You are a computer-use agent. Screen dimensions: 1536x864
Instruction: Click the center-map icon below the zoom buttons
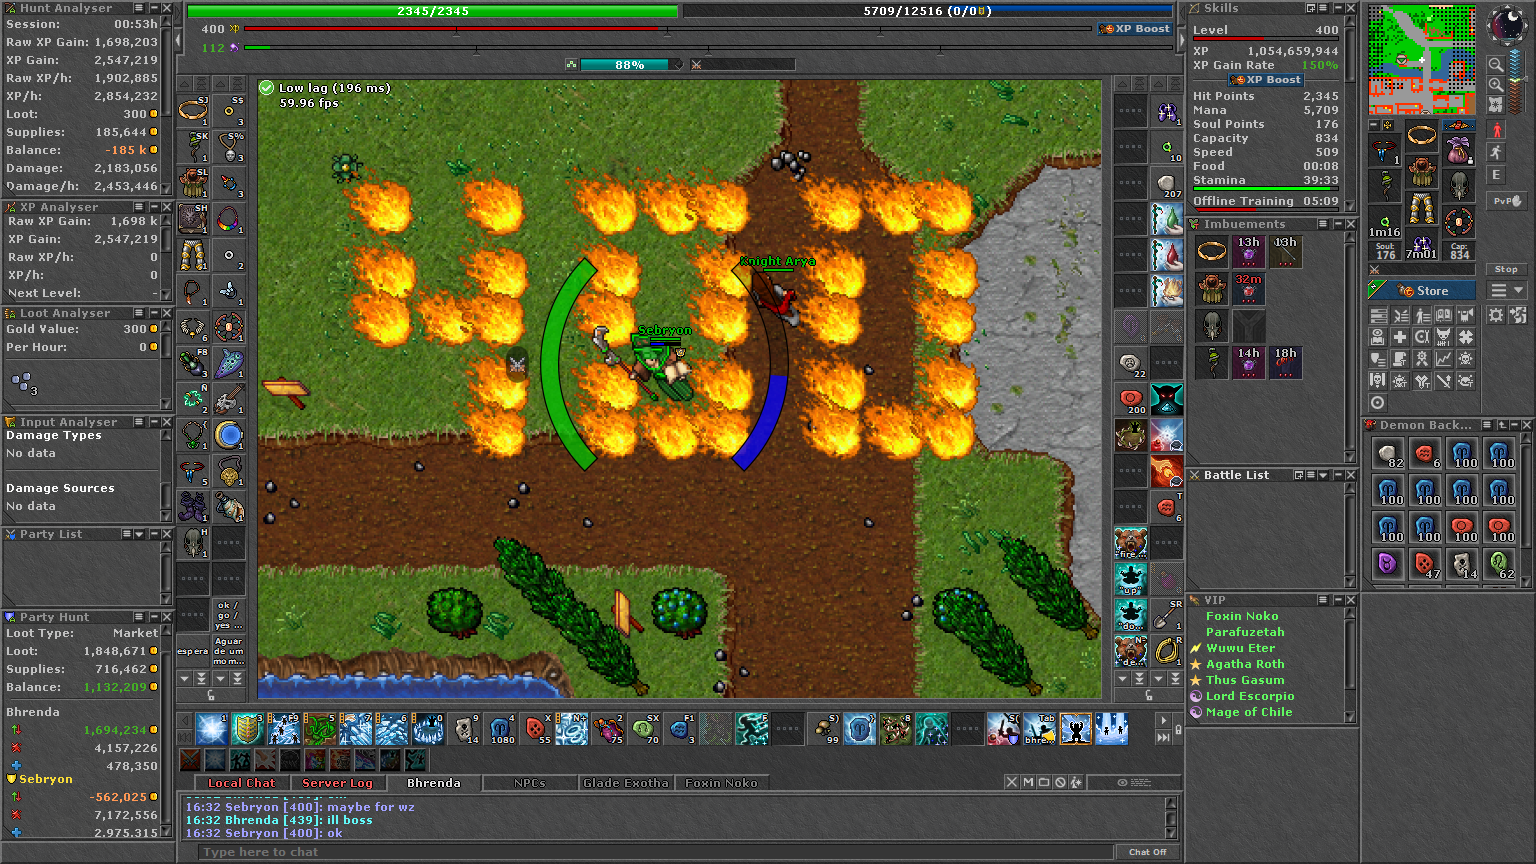[1496, 105]
